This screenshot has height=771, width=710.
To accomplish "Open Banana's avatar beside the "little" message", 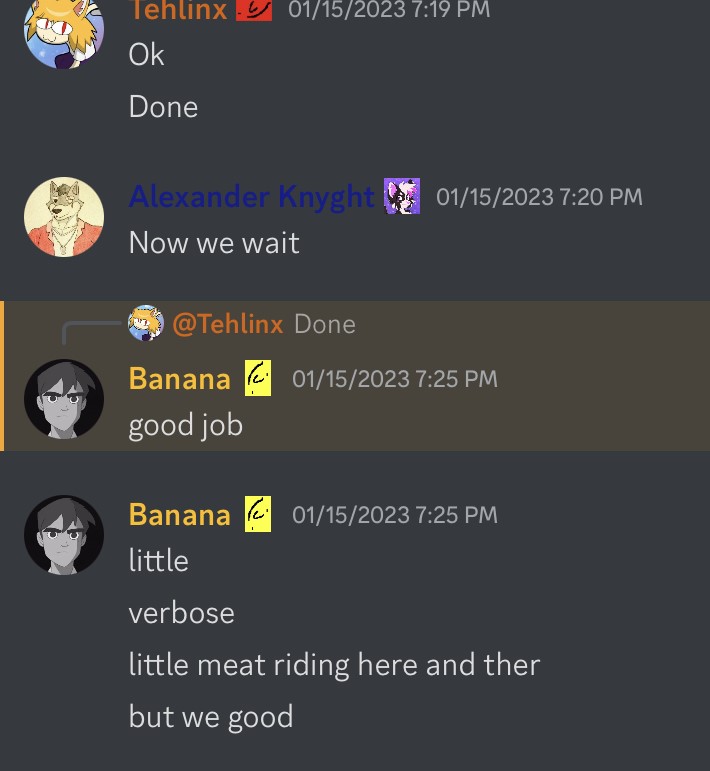I will [x=64, y=535].
